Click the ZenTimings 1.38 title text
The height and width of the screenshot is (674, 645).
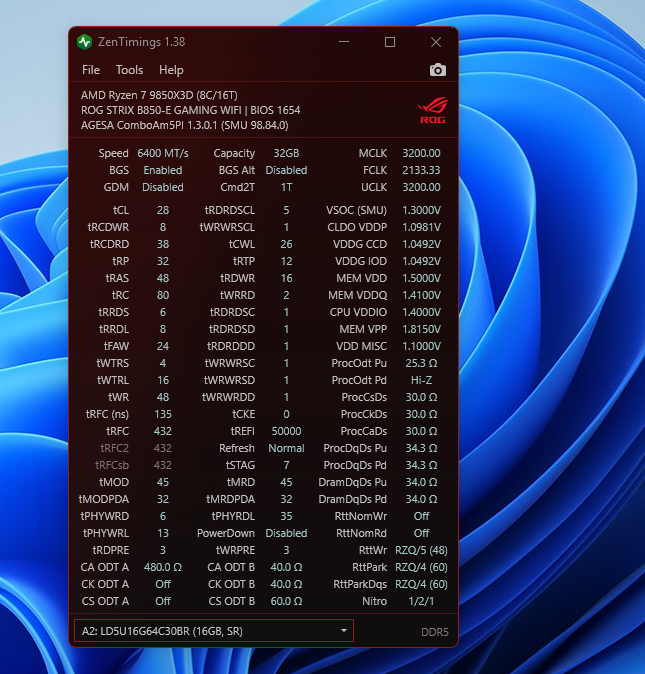coord(141,42)
